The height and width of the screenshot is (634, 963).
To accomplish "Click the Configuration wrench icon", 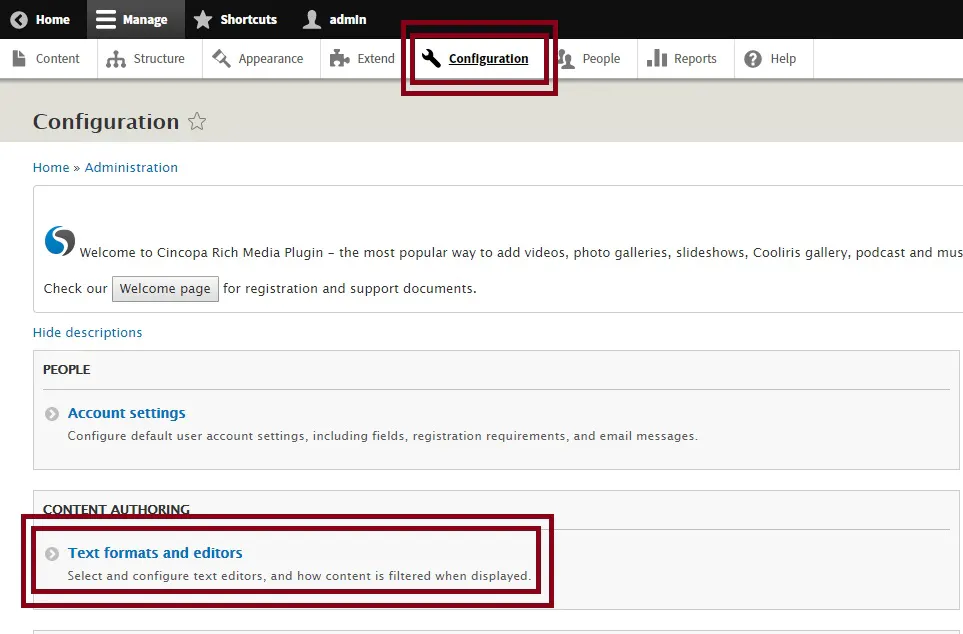I will (x=431, y=58).
